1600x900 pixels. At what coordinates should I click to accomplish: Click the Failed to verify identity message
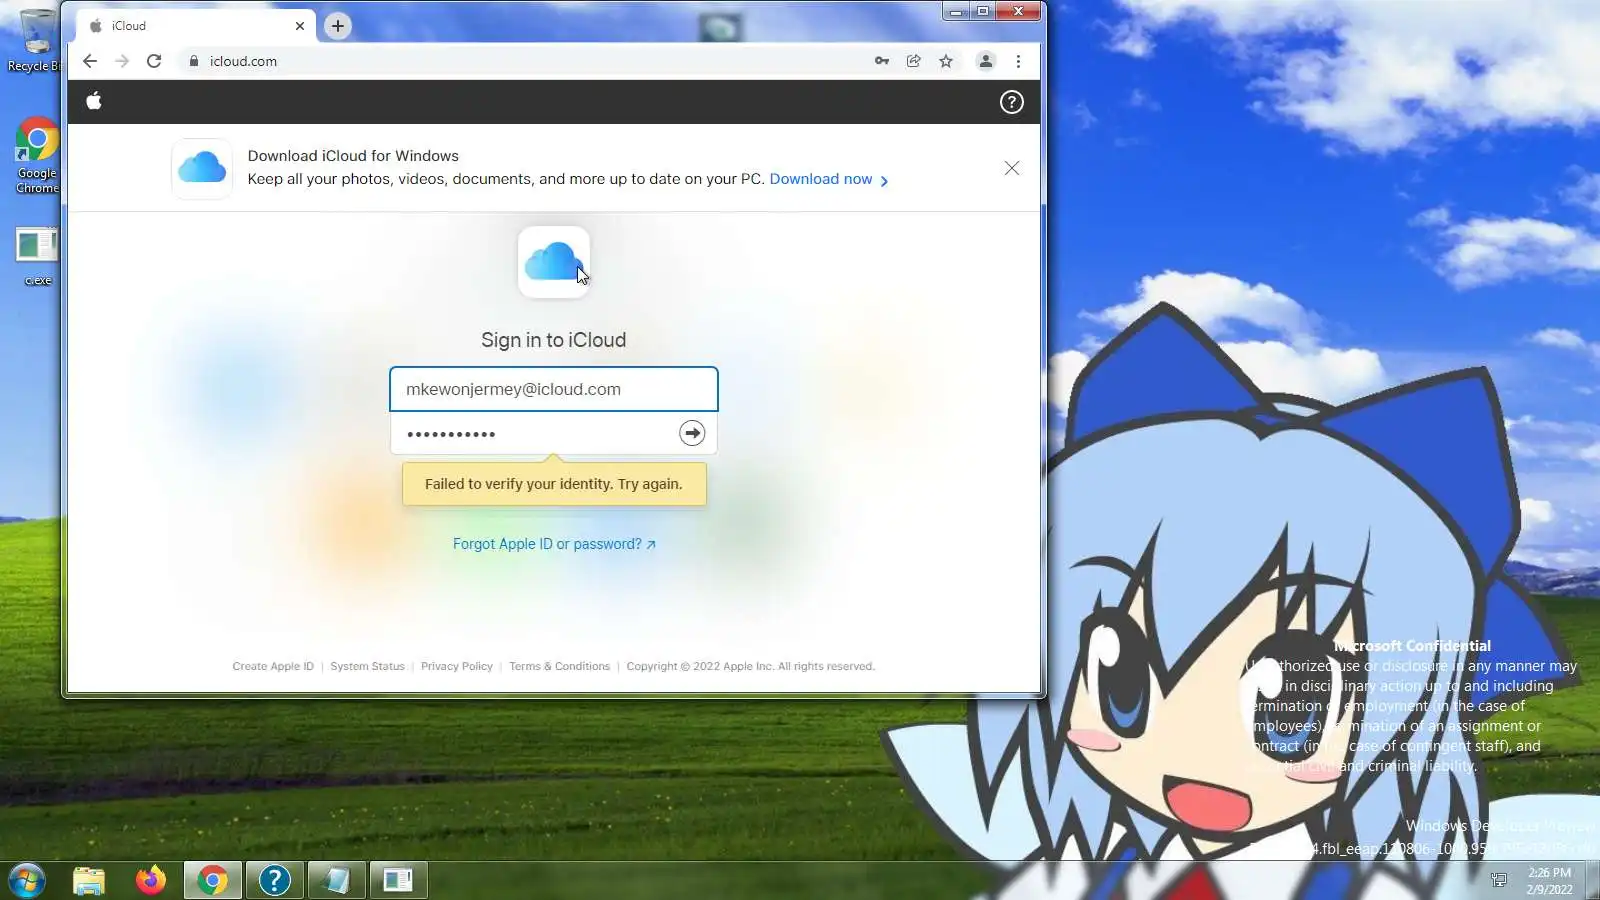tap(554, 484)
